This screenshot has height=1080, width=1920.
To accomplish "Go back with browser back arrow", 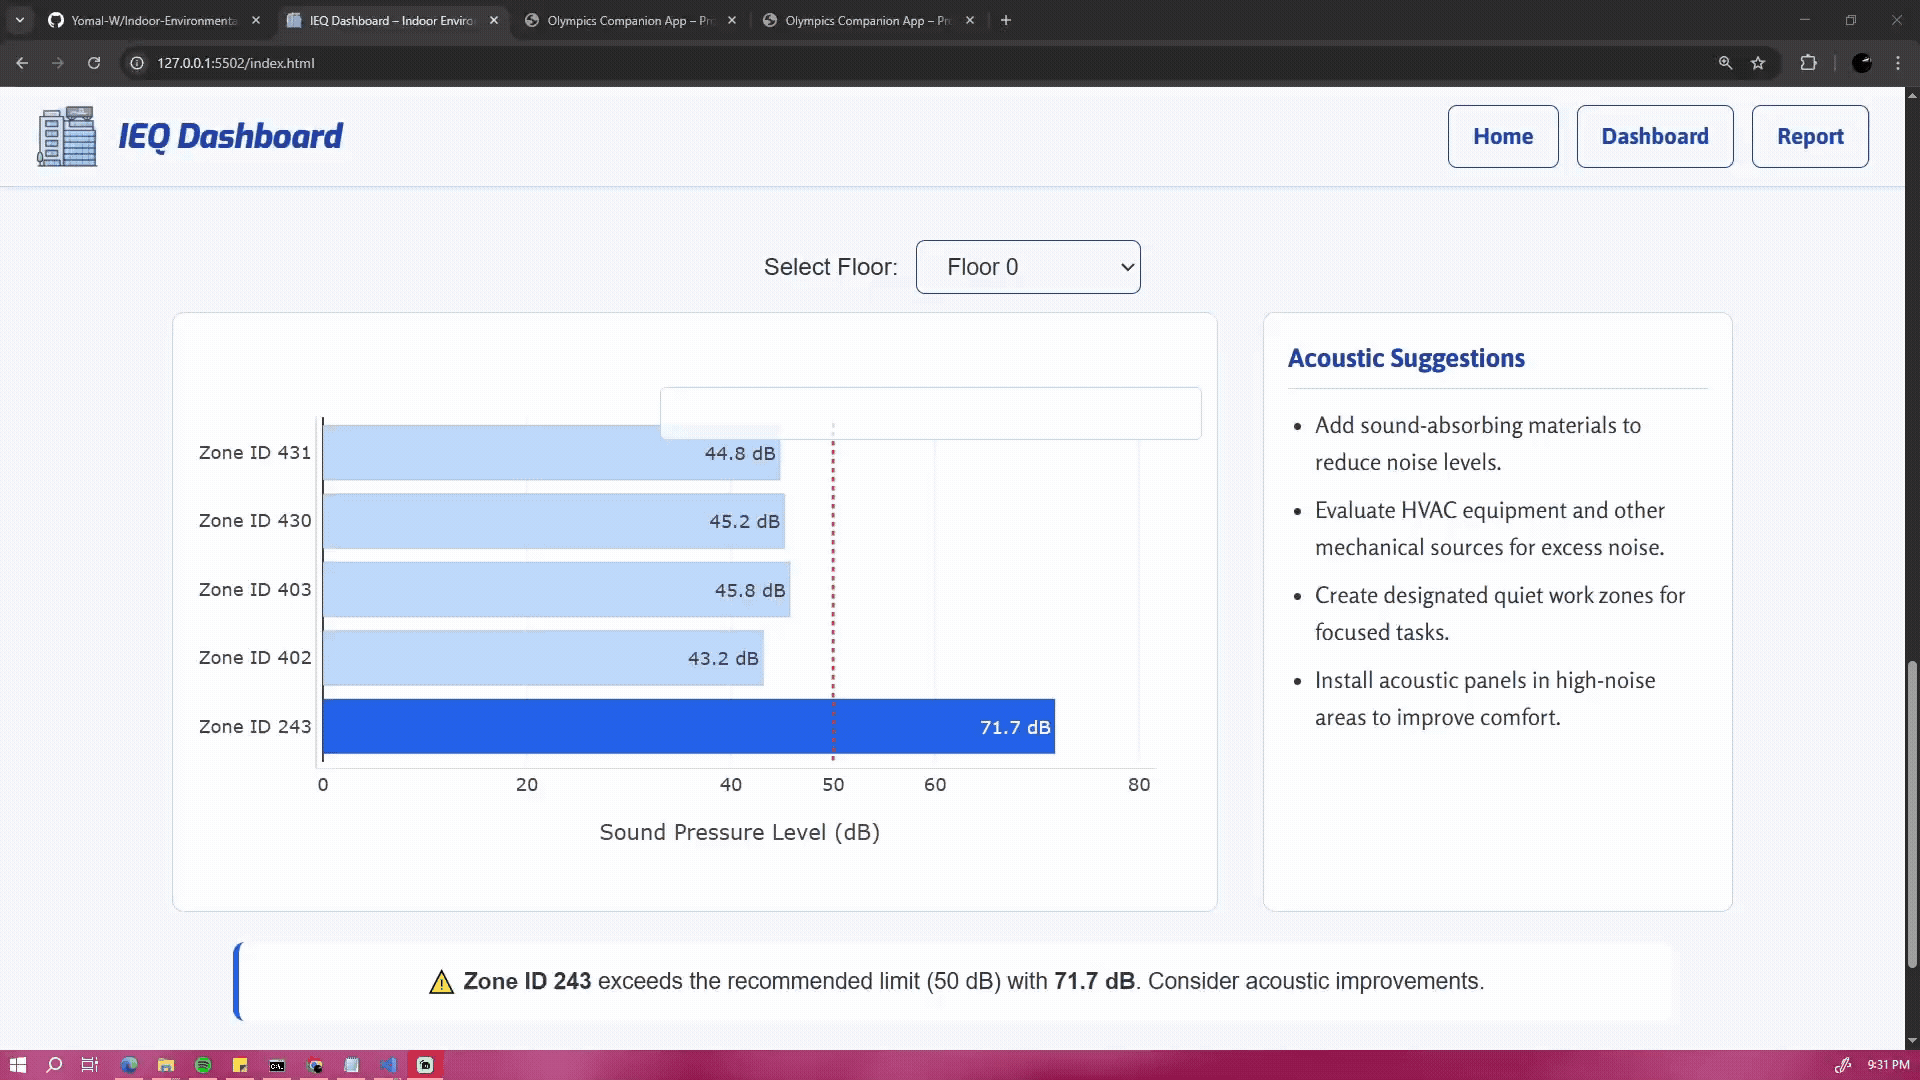I will click(22, 63).
